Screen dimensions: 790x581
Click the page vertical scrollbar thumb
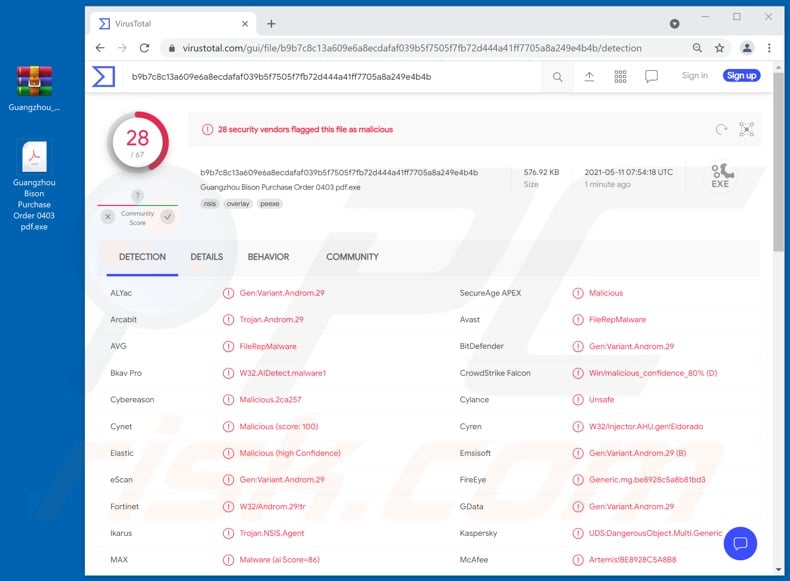click(x=778, y=161)
